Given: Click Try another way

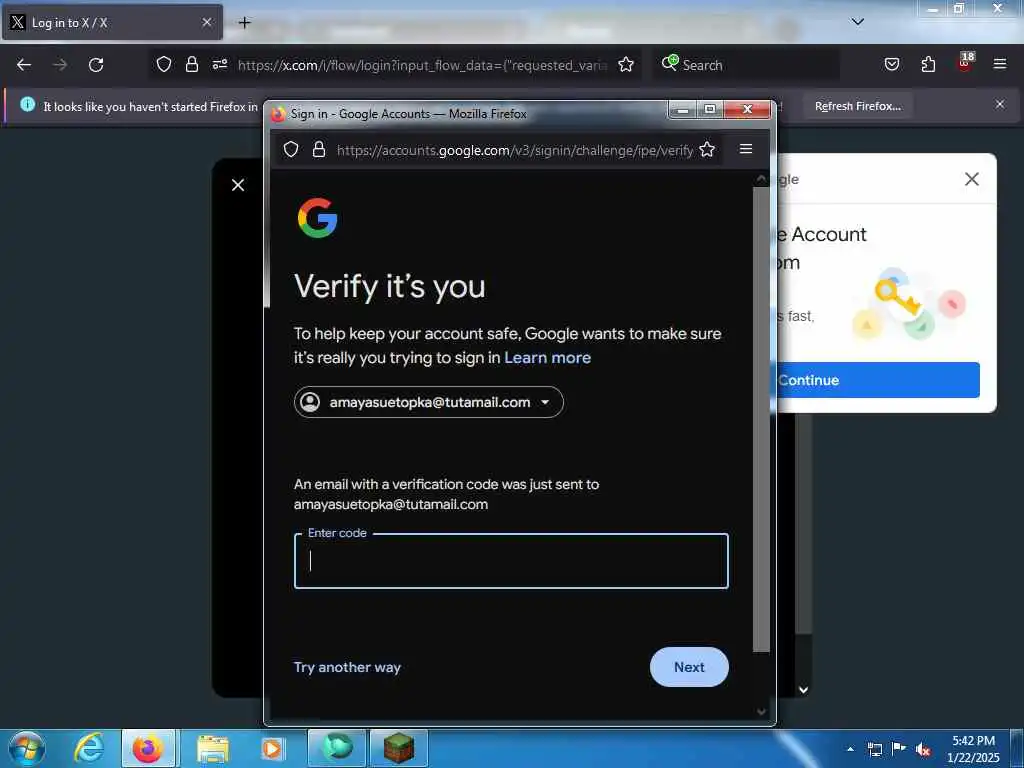Looking at the screenshot, I should (347, 667).
